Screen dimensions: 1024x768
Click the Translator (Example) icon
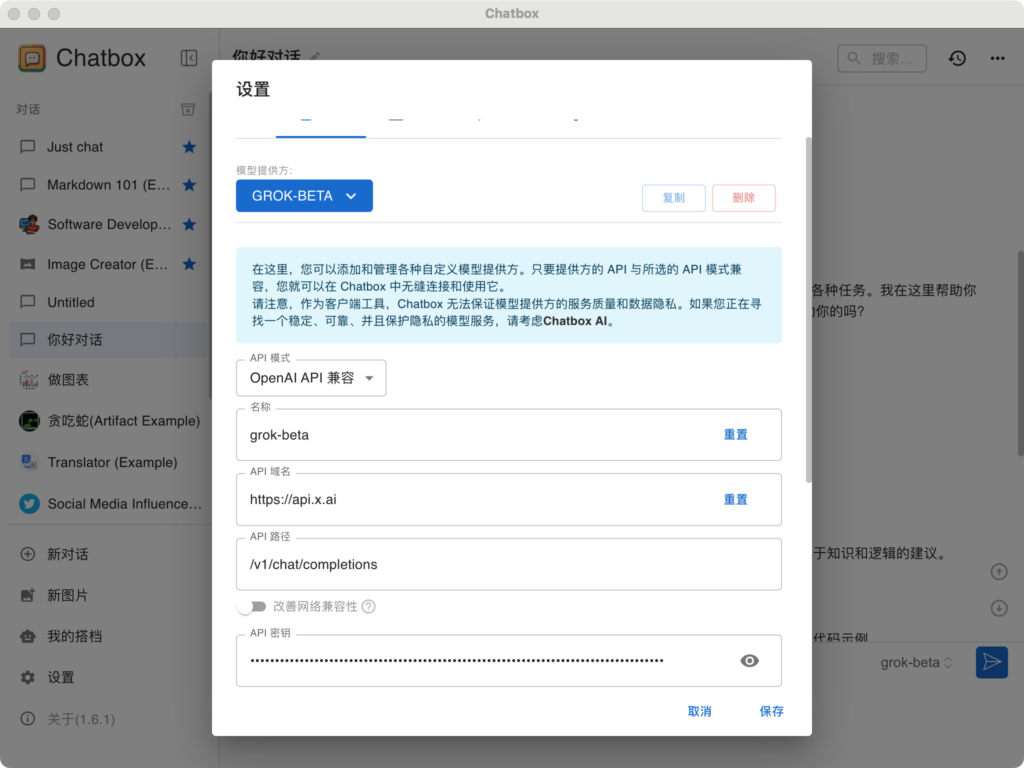[x=29, y=462]
